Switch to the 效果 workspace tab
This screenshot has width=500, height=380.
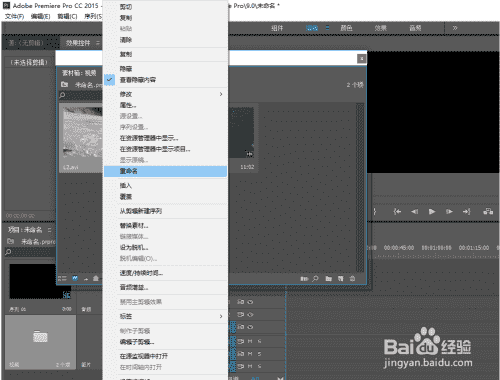tap(380, 28)
